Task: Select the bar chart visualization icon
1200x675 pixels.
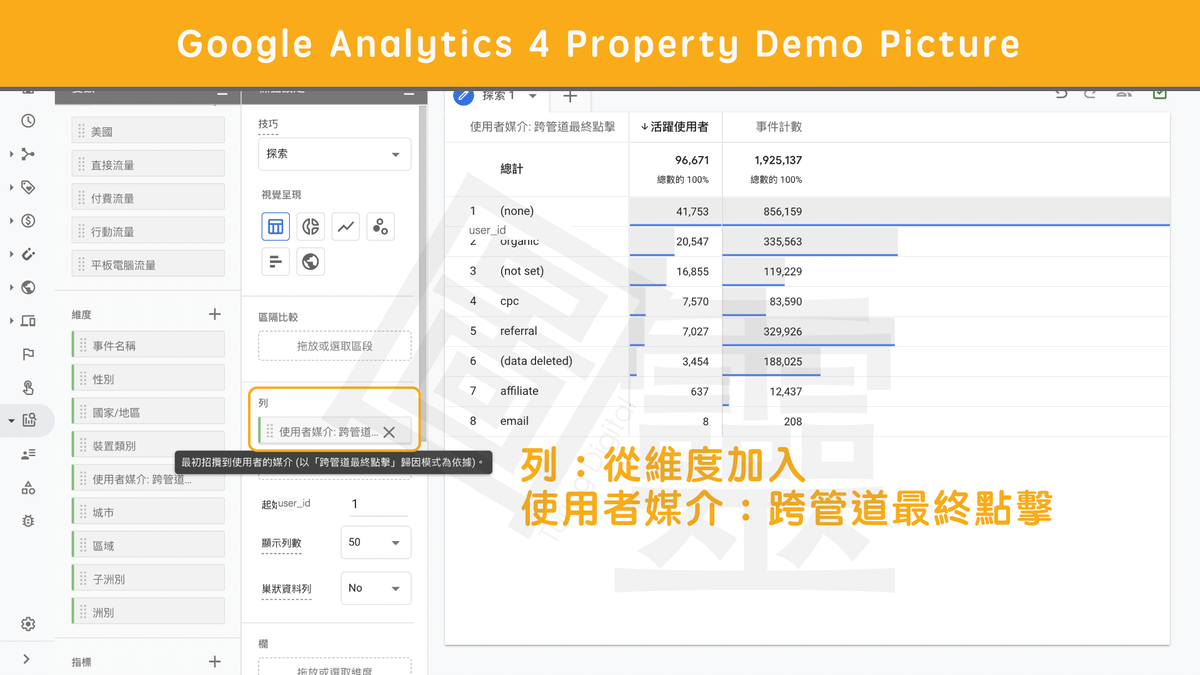Action: (x=276, y=262)
